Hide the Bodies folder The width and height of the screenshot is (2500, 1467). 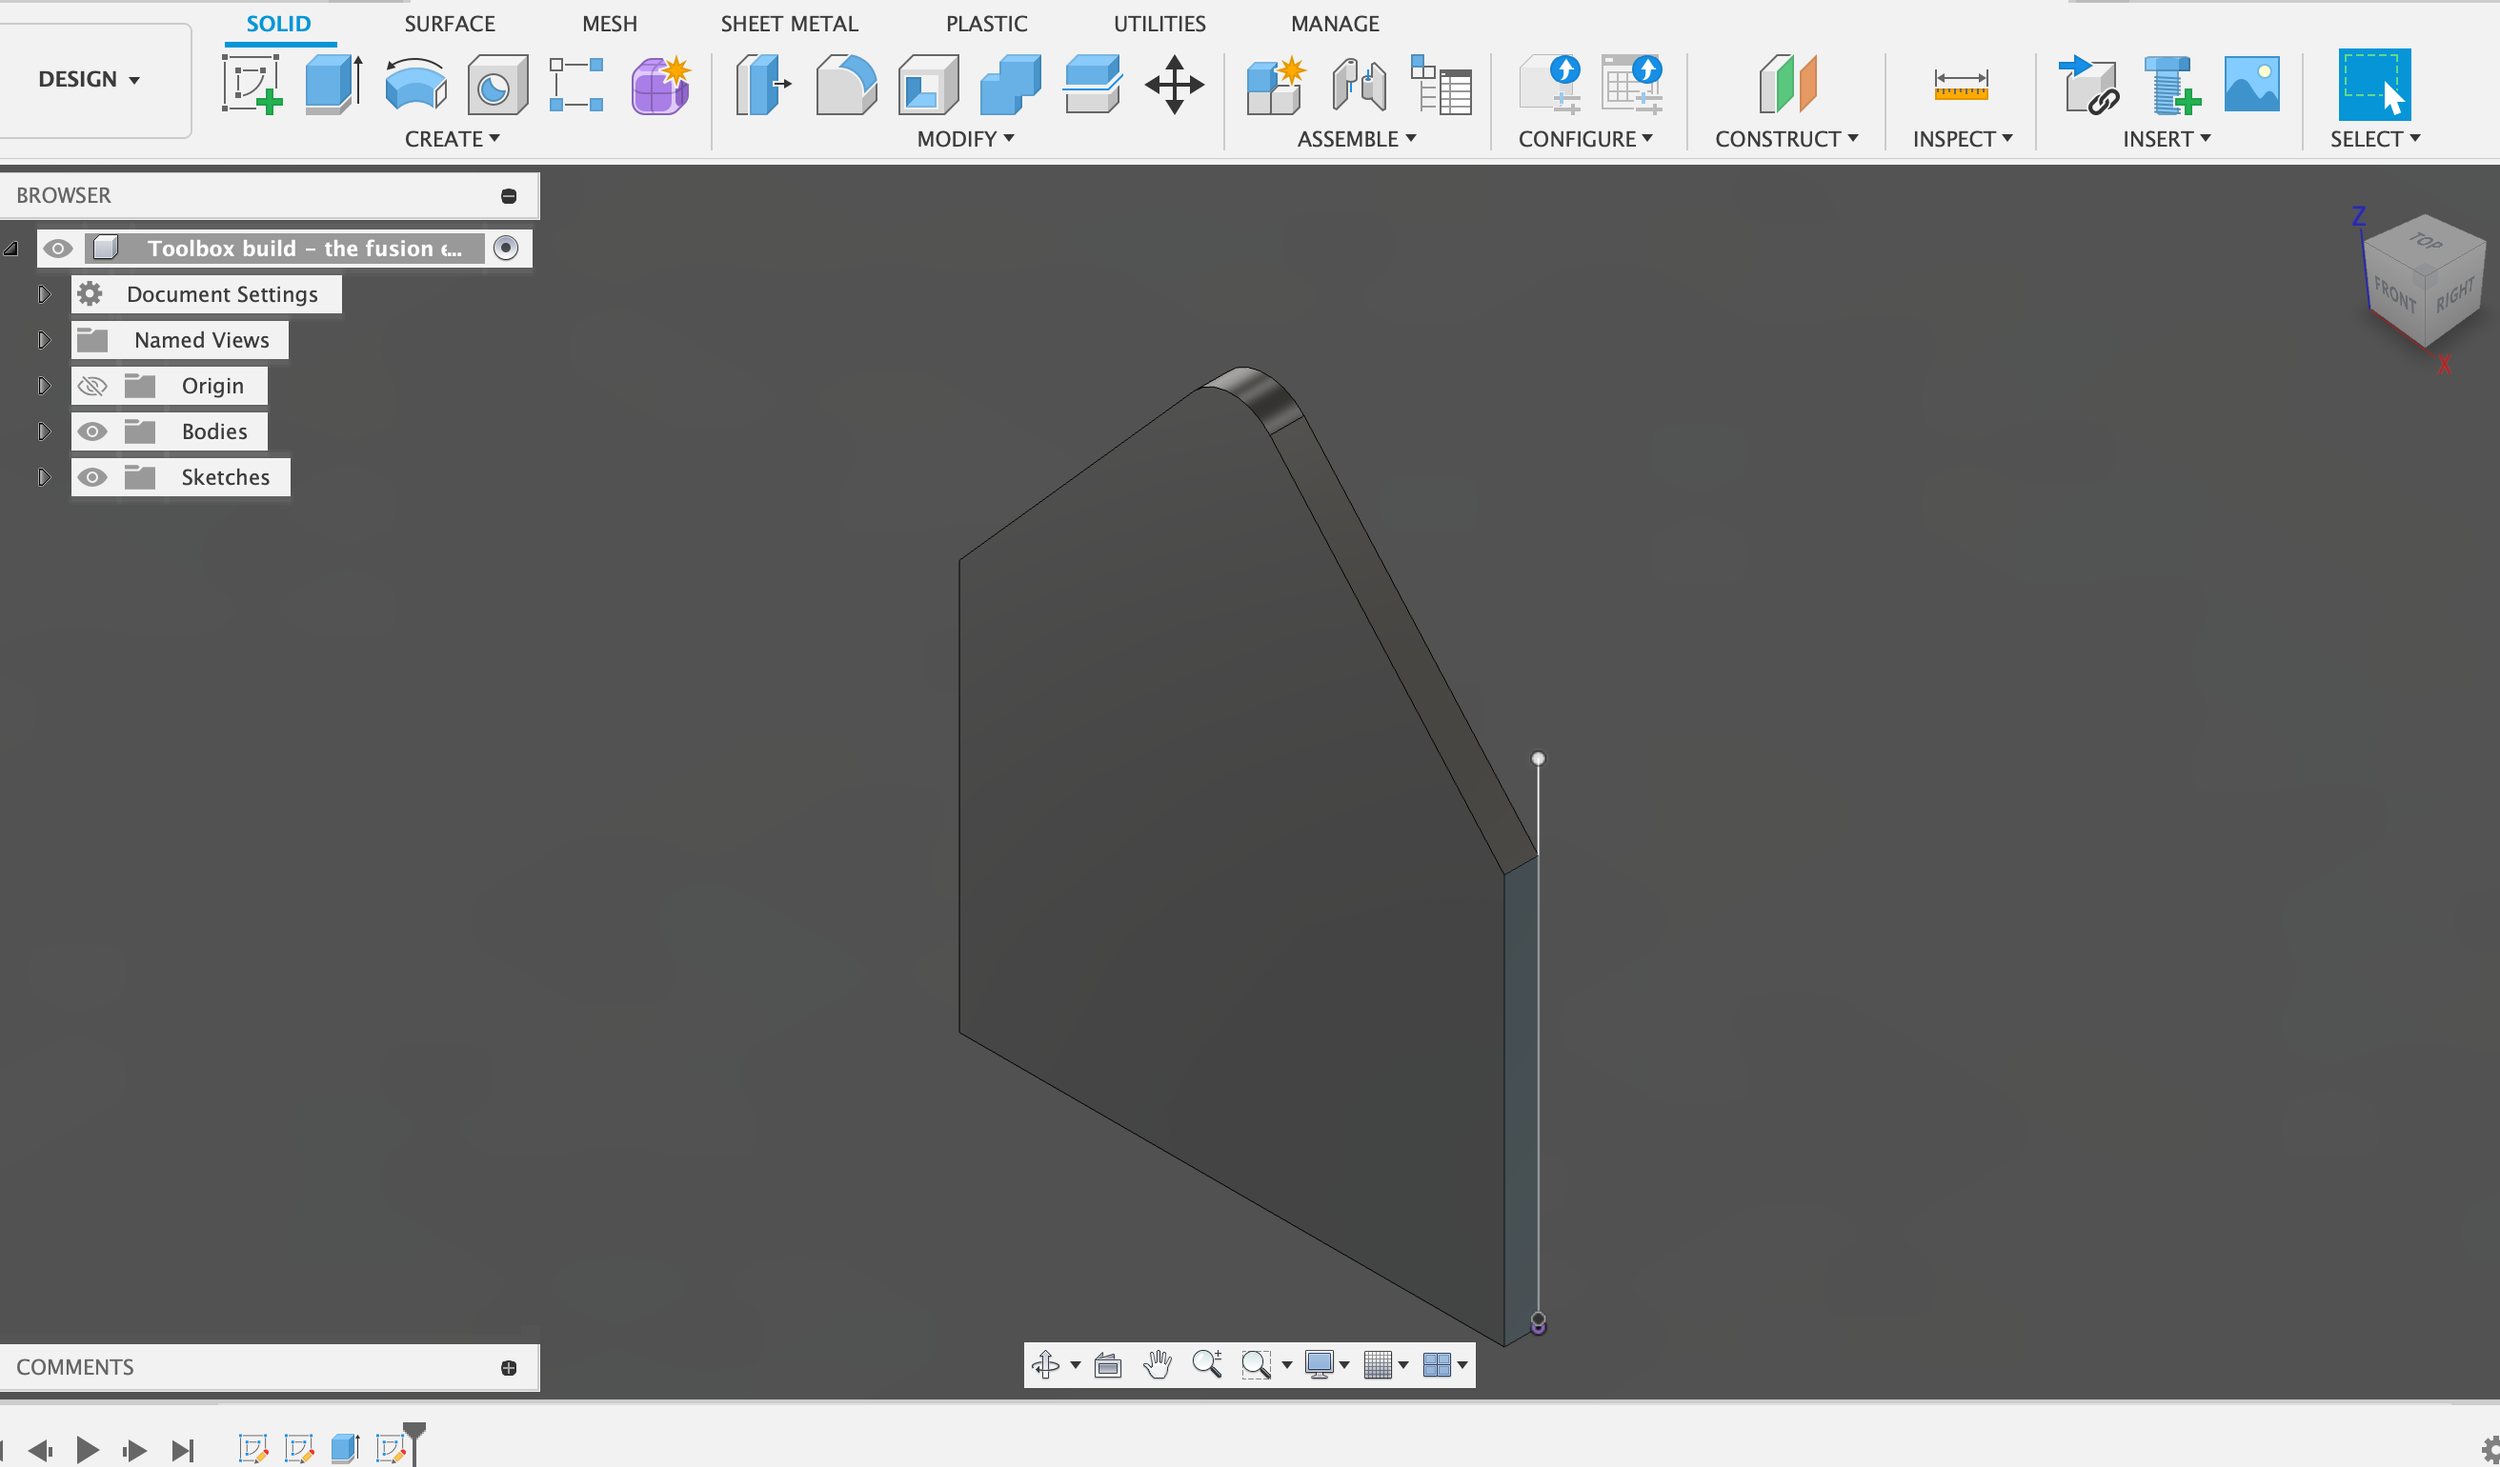coord(92,432)
